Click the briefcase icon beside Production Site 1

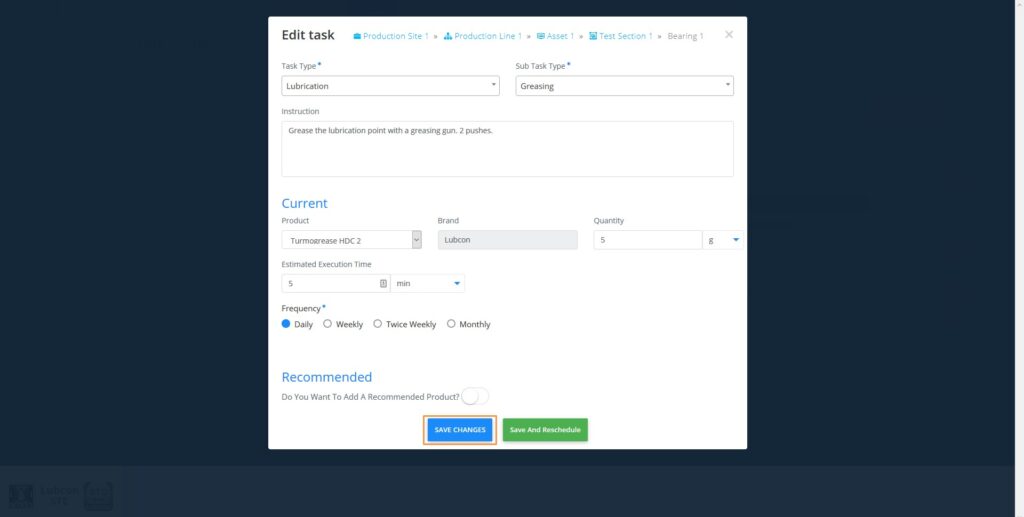(x=357, y=36)
